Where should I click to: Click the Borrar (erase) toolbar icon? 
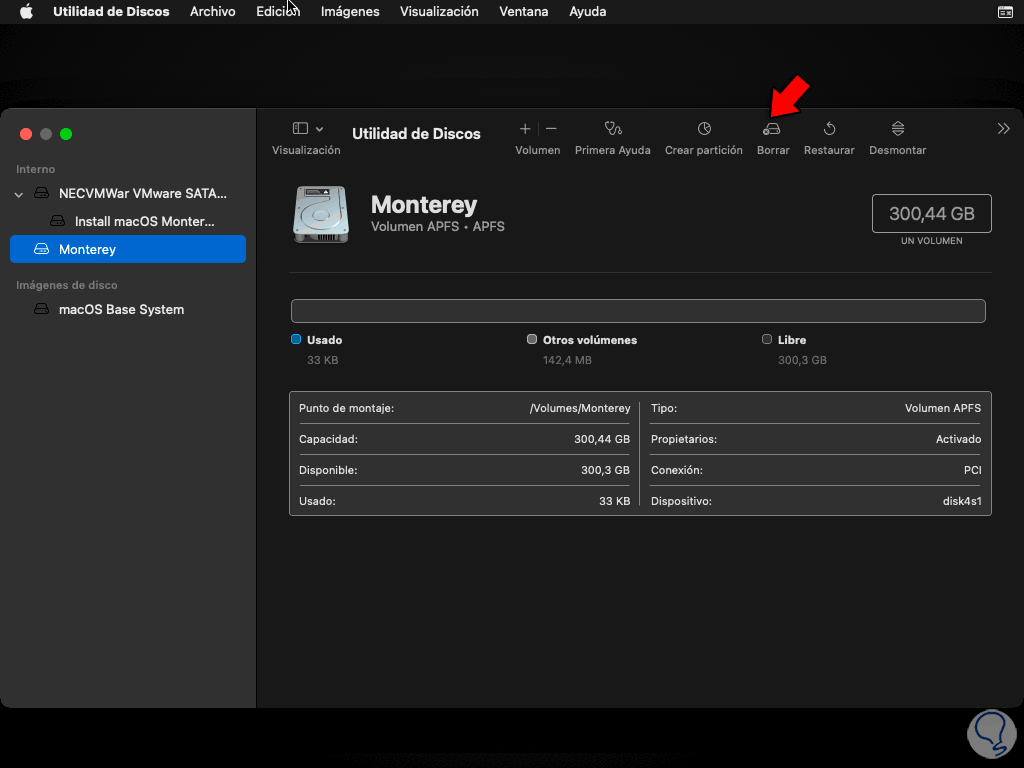coord(772,130)
